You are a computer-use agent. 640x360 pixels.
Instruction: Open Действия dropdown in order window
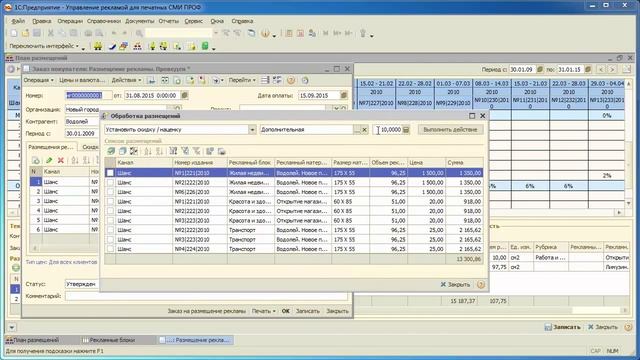[x=127, y=80]
